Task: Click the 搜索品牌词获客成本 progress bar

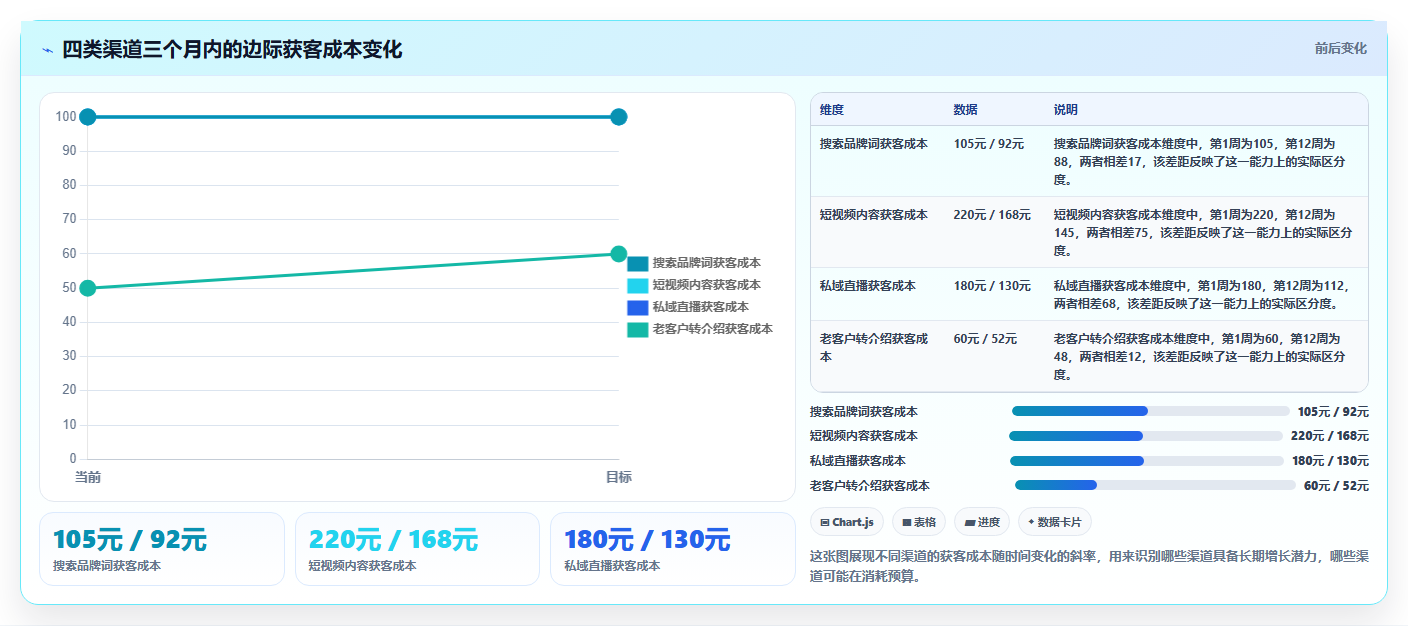Action: coord(1150,411)
